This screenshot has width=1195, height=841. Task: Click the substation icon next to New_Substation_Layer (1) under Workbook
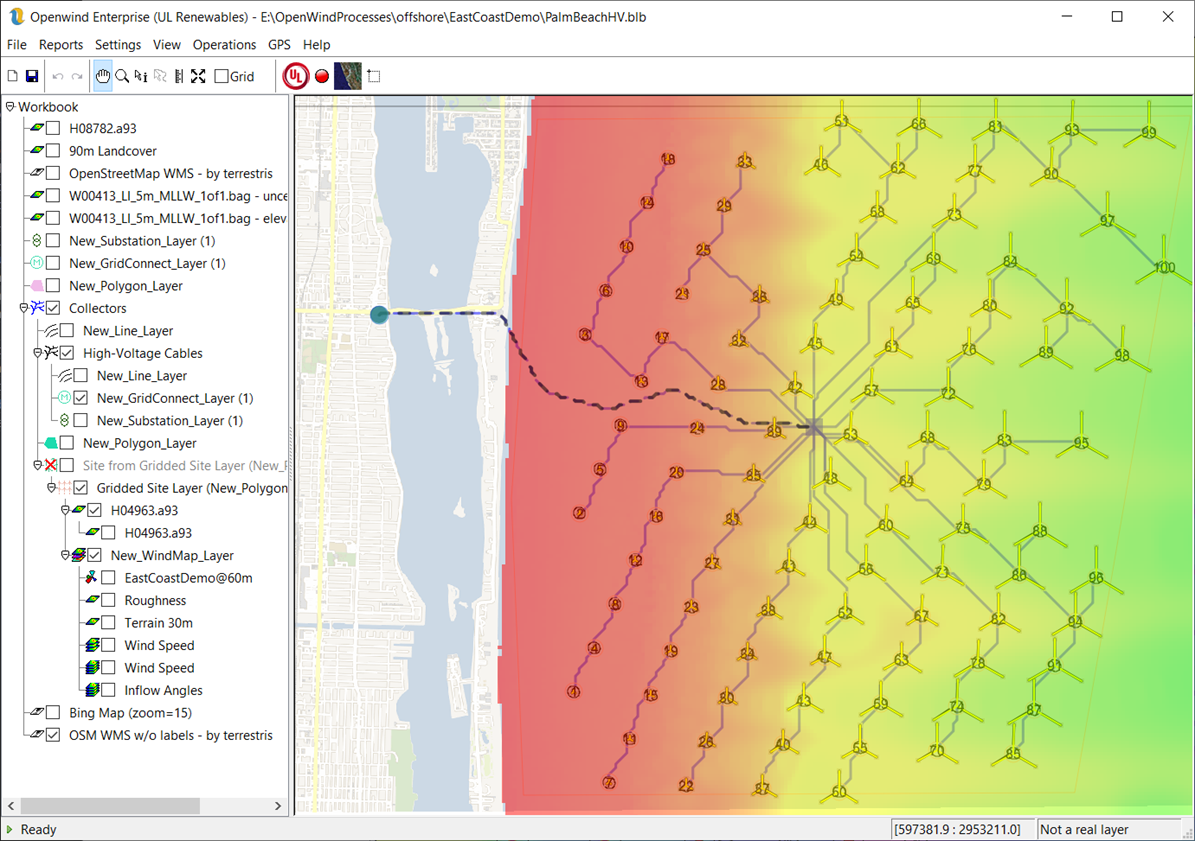[37, 241]
